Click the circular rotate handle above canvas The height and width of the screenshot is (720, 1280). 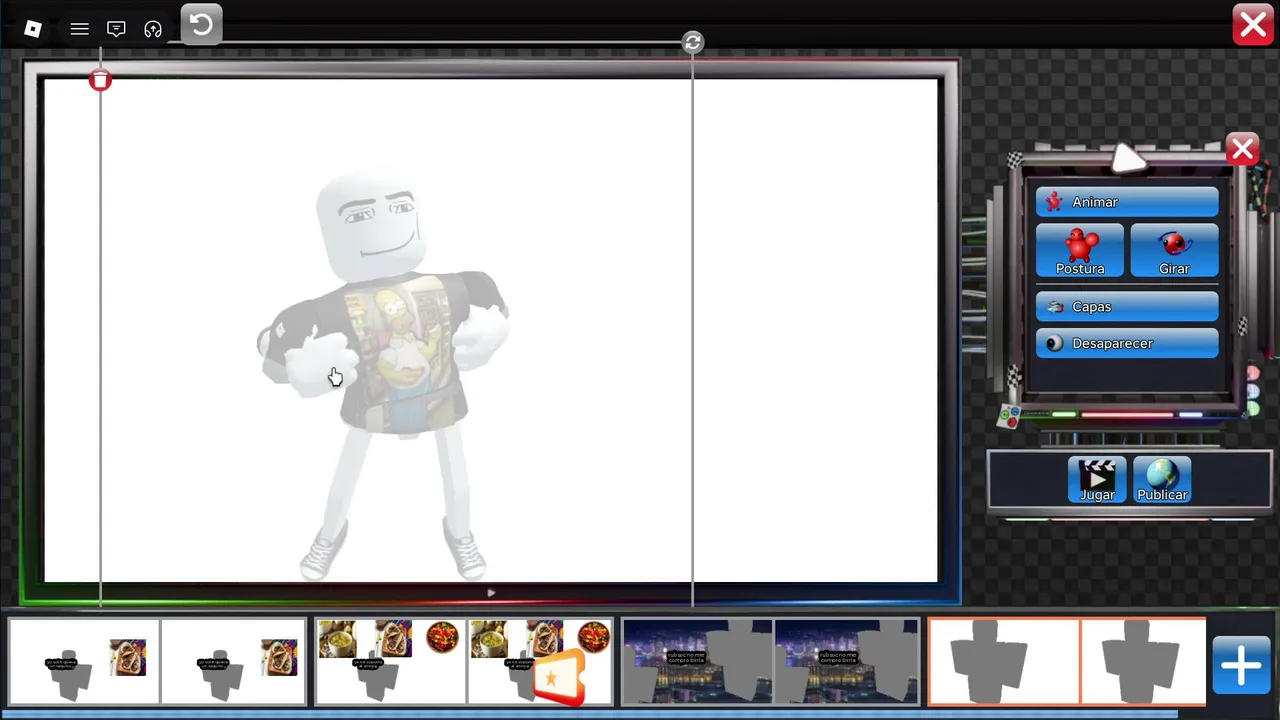[693, 42]
